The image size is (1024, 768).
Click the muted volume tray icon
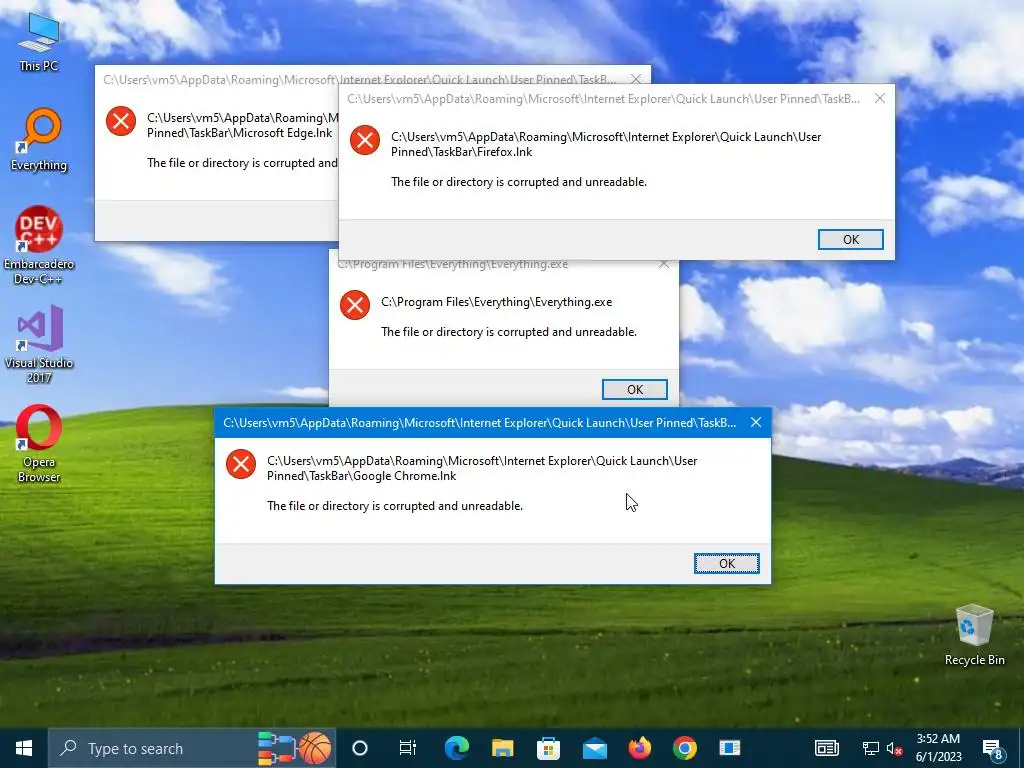[895, 749]
